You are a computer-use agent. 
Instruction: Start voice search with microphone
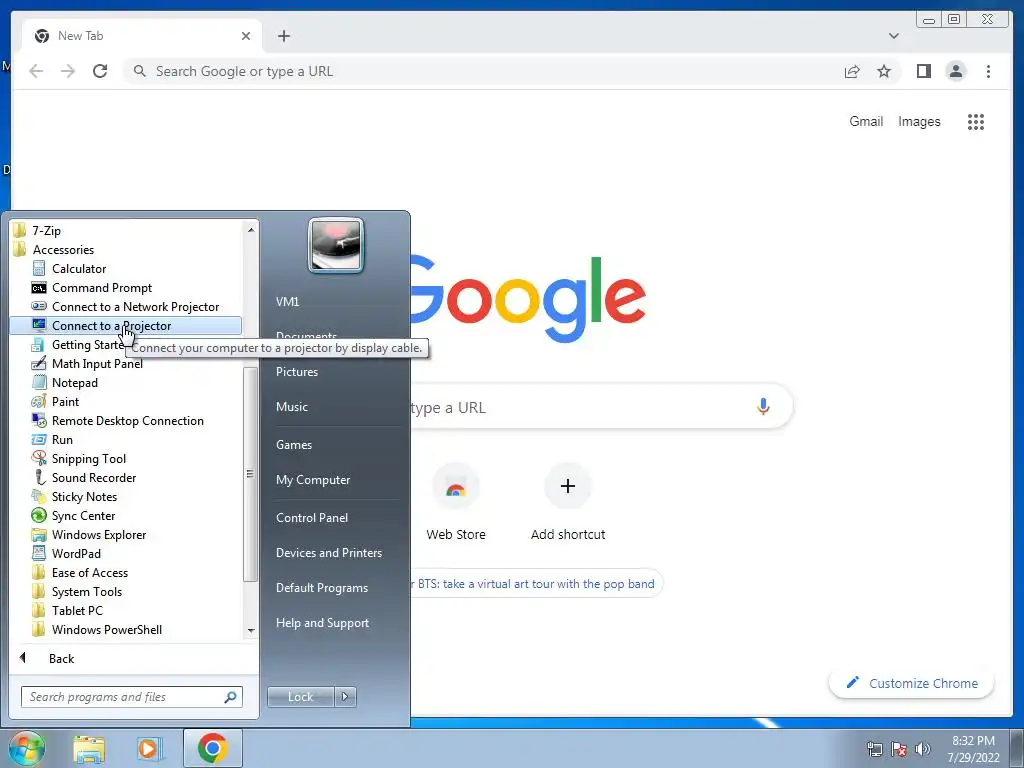(763, 406)
